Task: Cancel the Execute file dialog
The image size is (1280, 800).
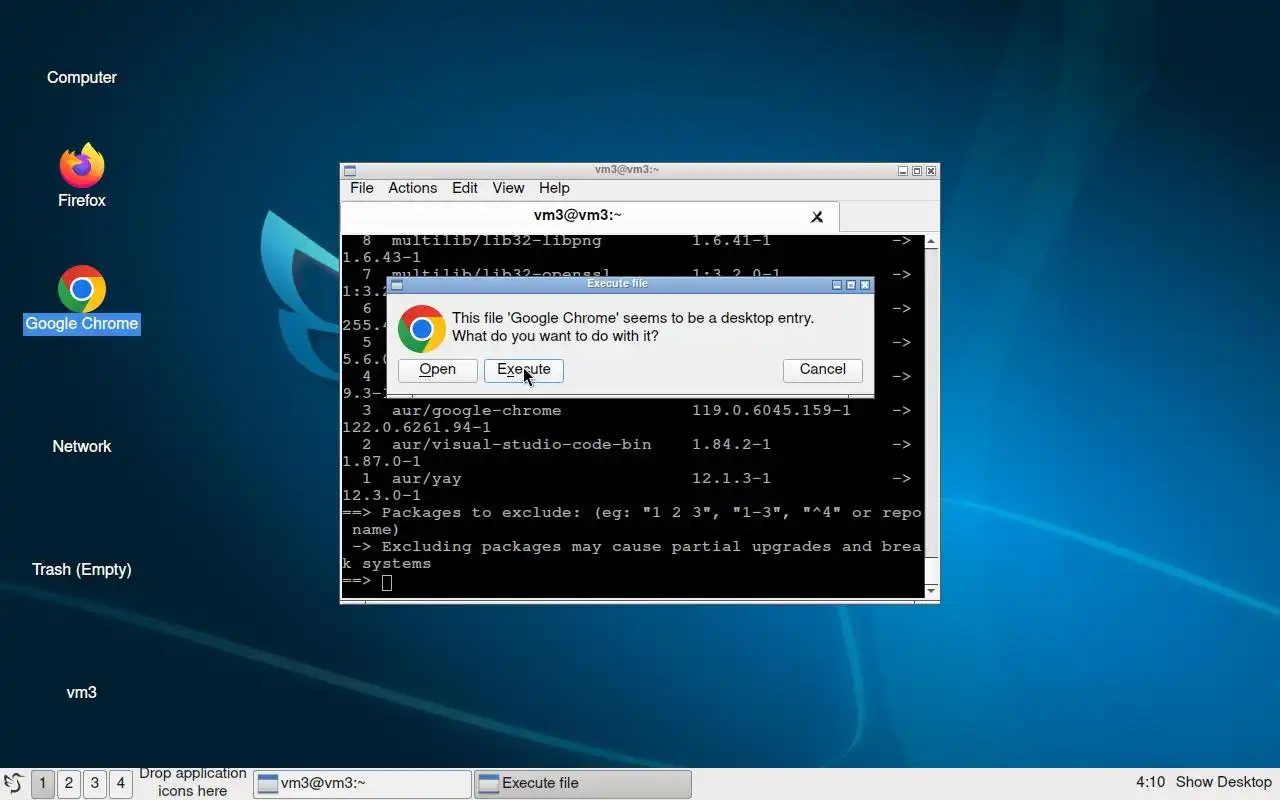Action: click(x=823, y=370)
